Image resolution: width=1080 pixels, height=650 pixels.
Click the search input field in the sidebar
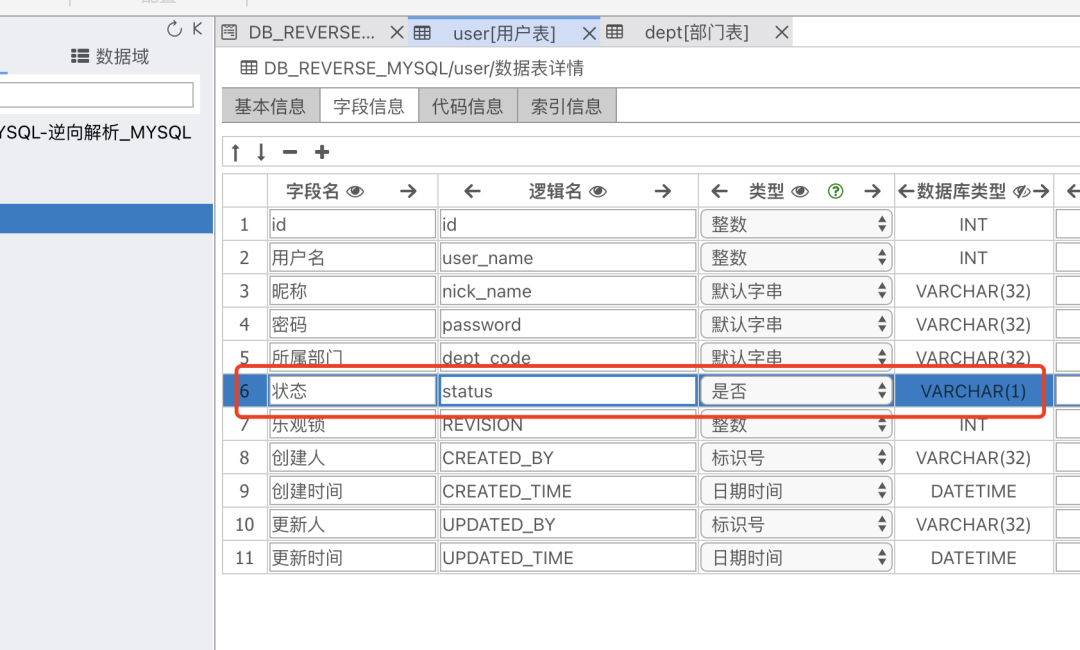point(95,95)
